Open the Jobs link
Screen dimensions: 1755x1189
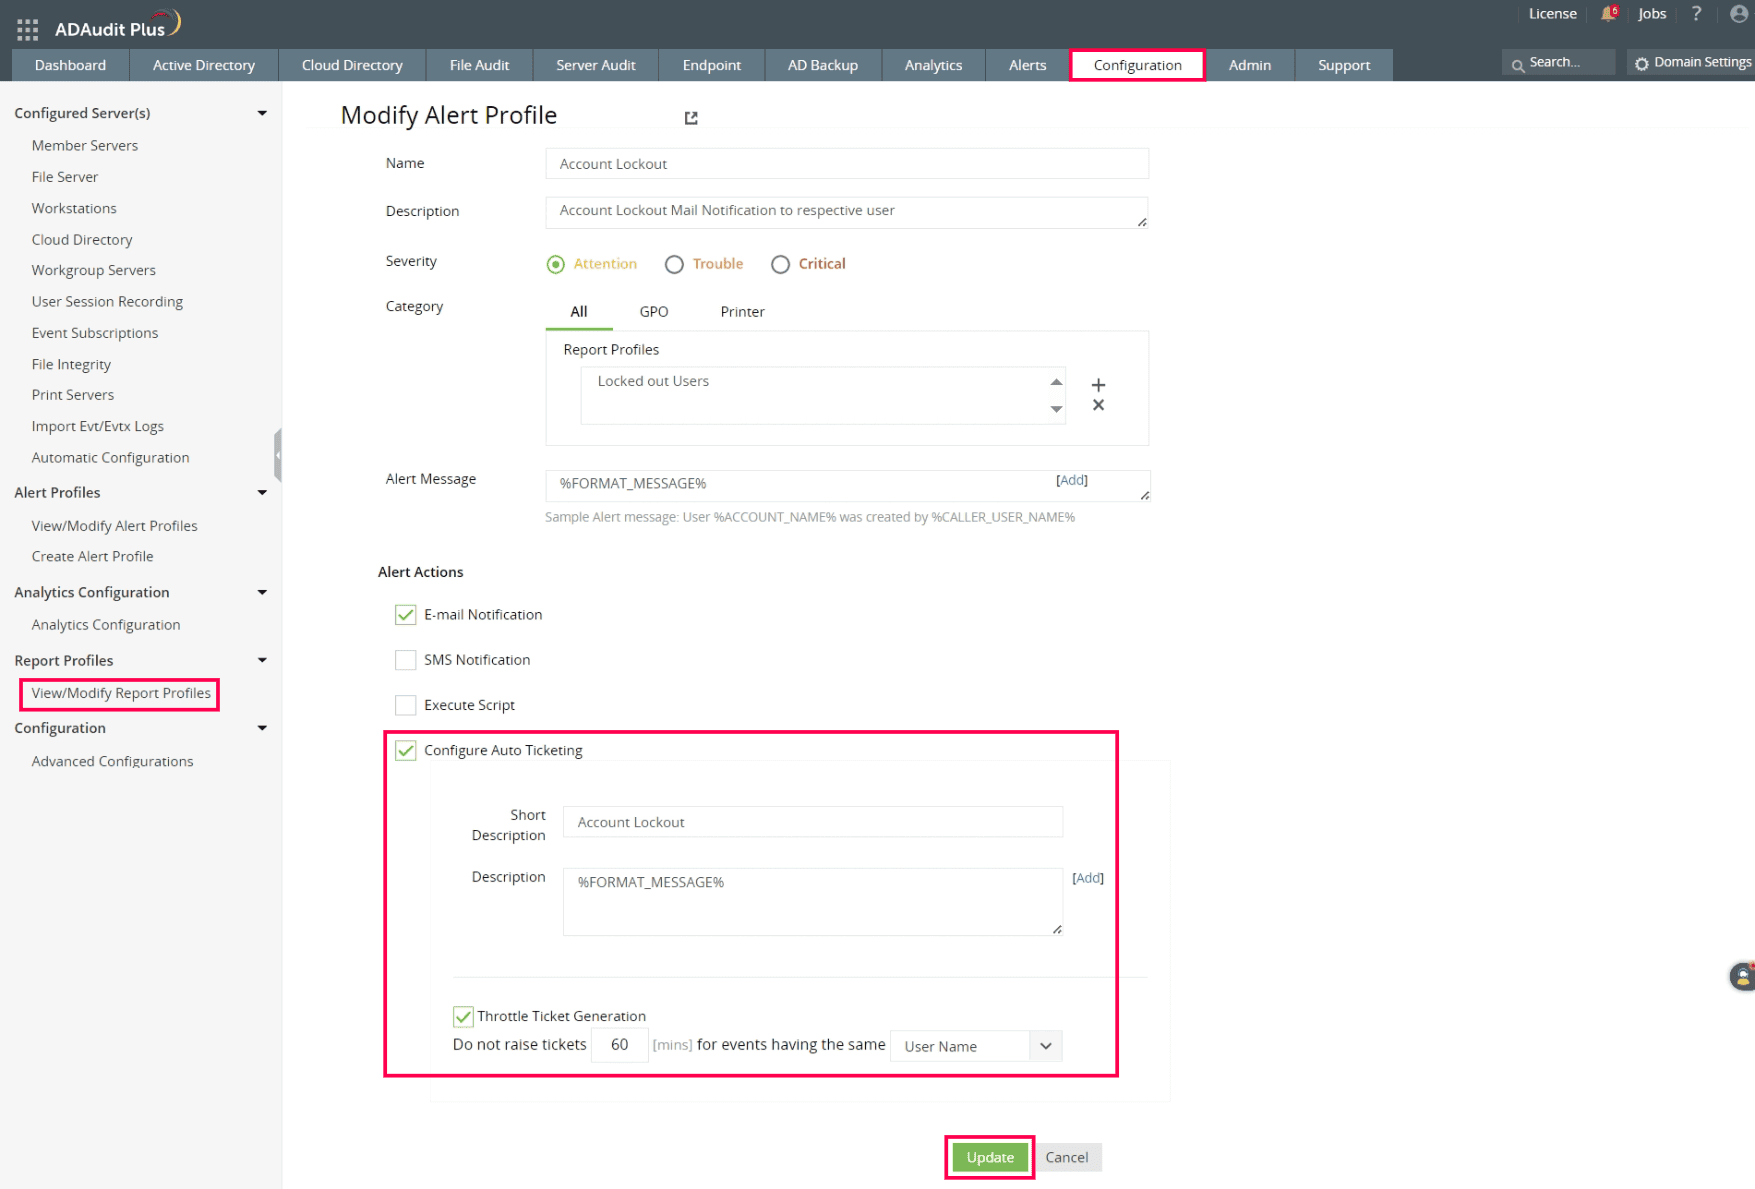[1652, 14]
